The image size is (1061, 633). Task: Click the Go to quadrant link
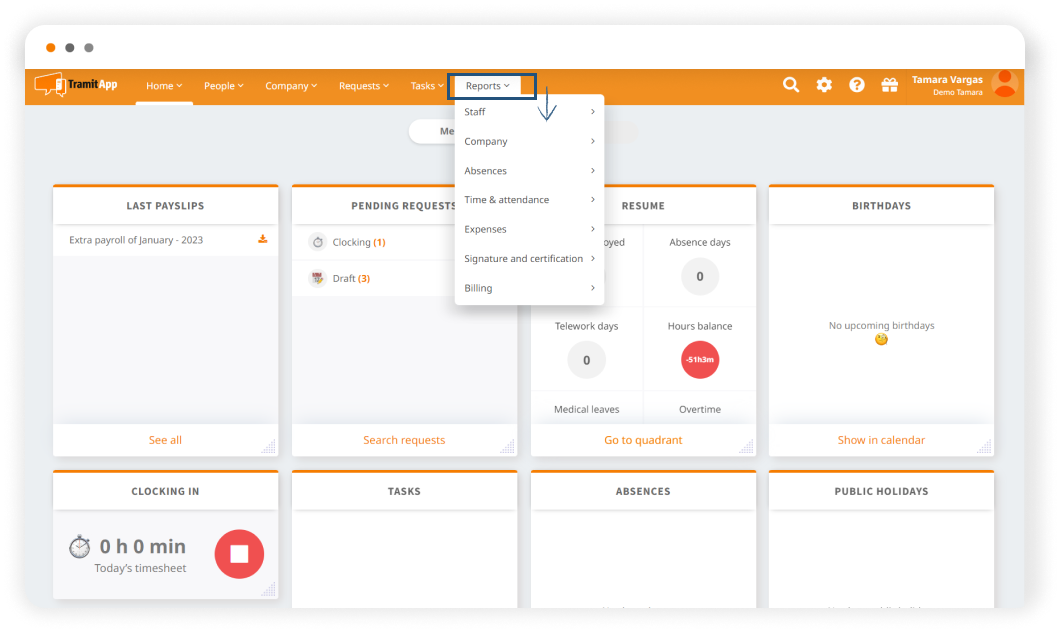pos(643,440)
